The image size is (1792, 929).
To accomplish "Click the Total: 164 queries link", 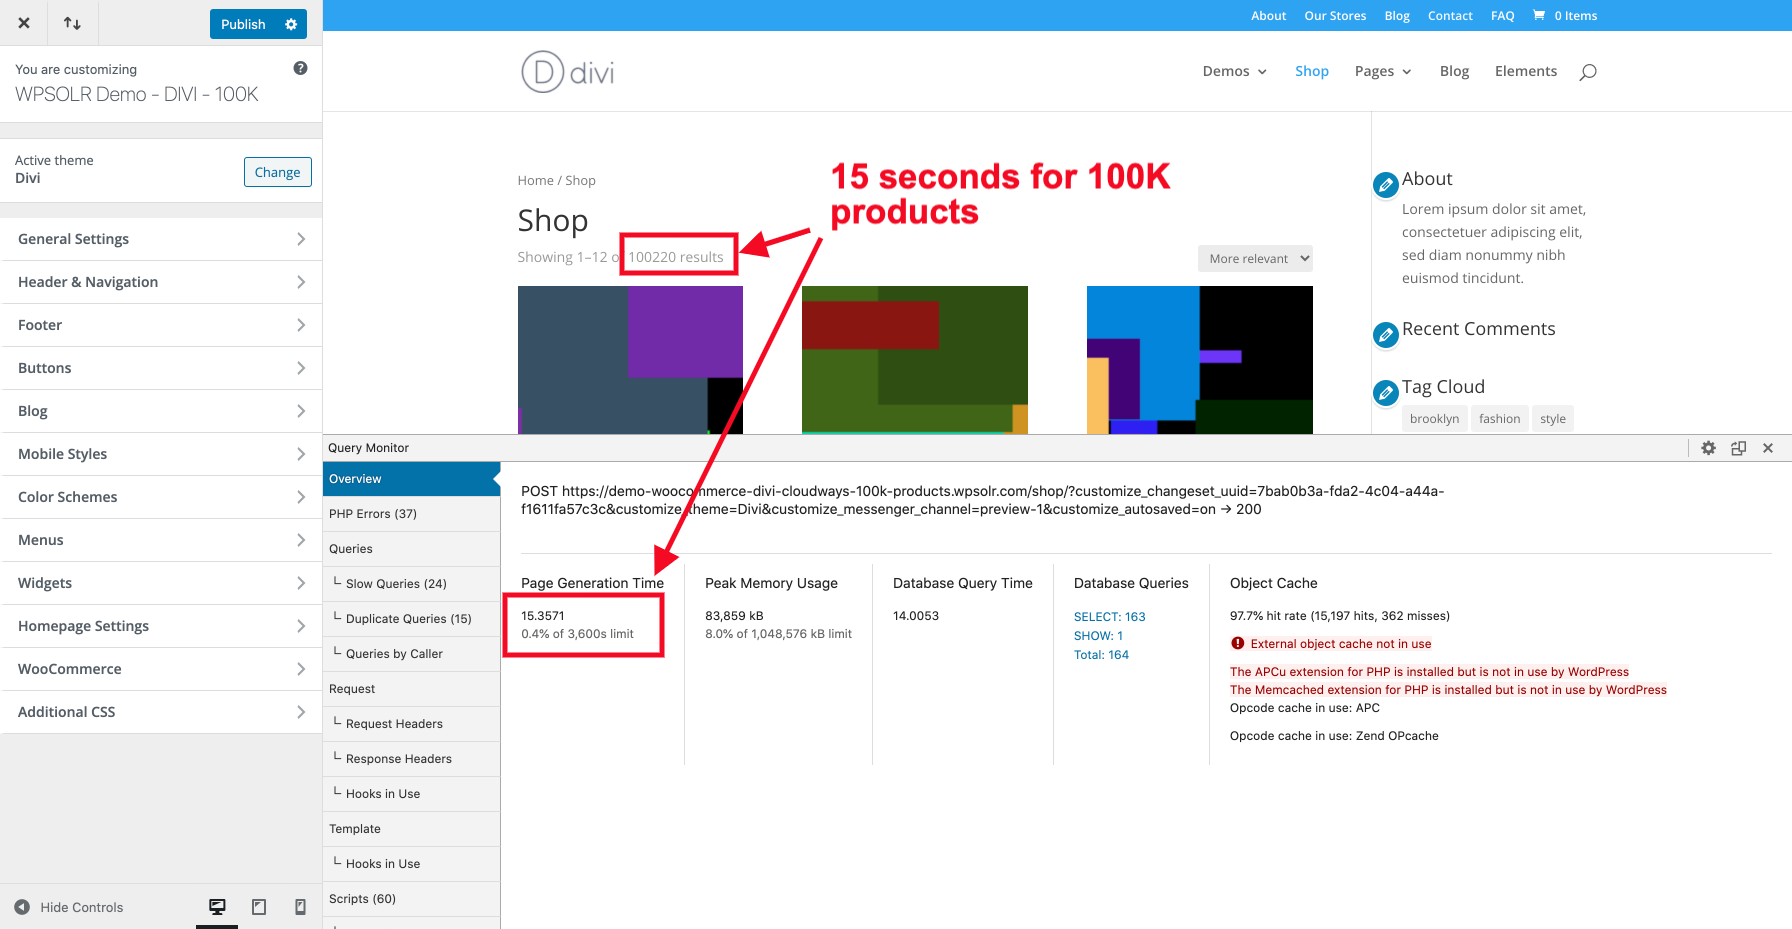I will 1101,655.
